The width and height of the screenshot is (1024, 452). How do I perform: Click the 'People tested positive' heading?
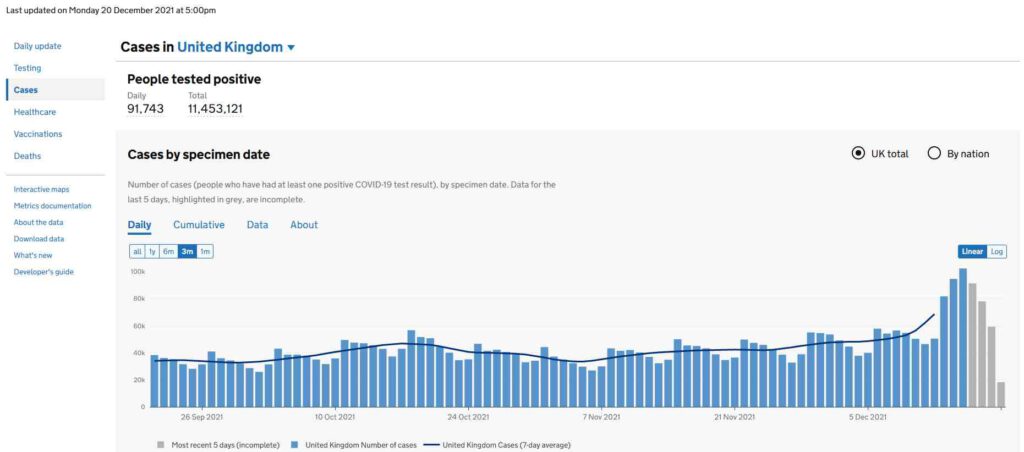(194, 79)
